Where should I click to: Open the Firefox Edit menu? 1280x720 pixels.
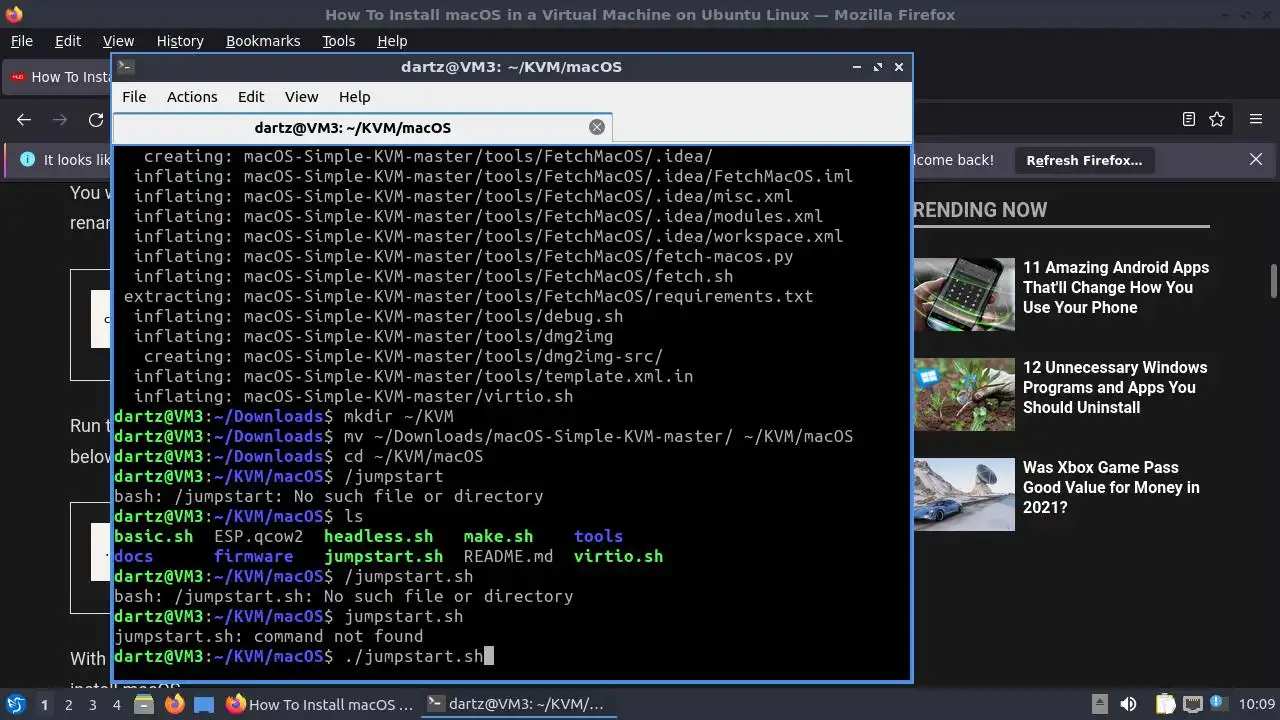(x=68, y=41)
